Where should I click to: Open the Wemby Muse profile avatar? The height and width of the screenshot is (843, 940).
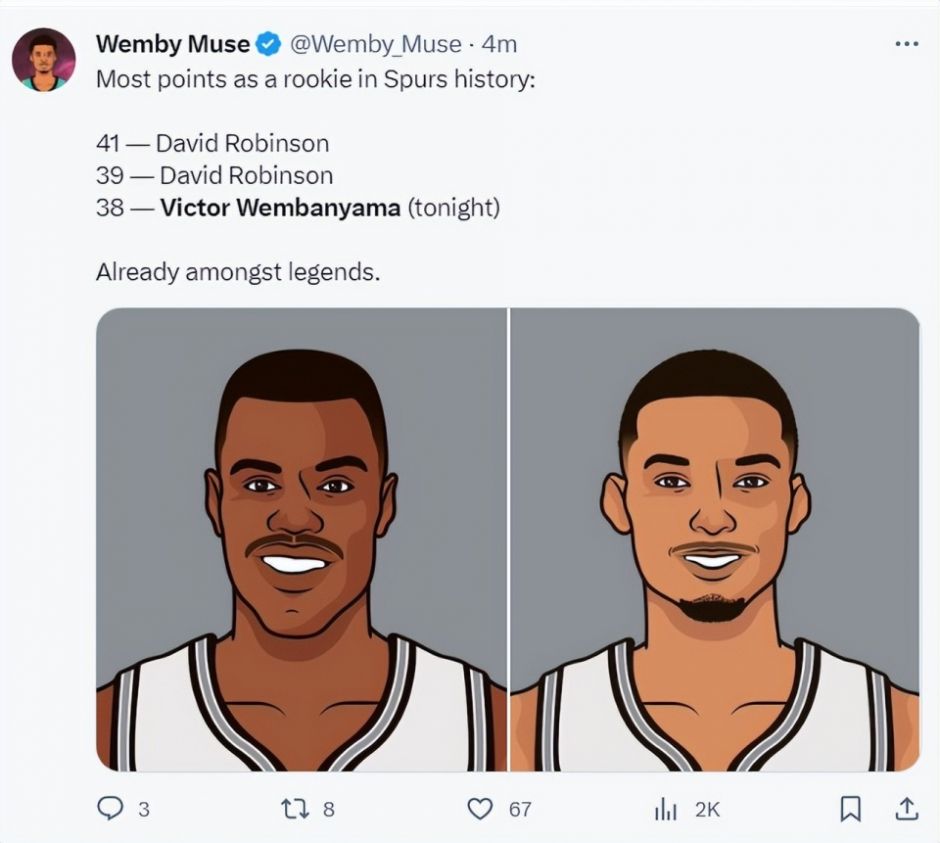click(43, 59)
